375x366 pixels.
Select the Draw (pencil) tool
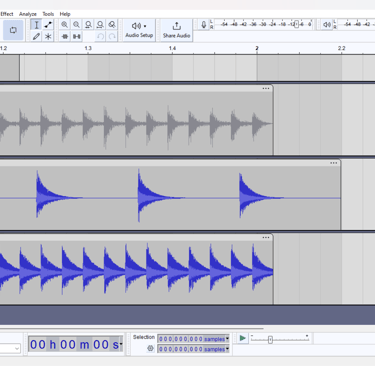36,36
